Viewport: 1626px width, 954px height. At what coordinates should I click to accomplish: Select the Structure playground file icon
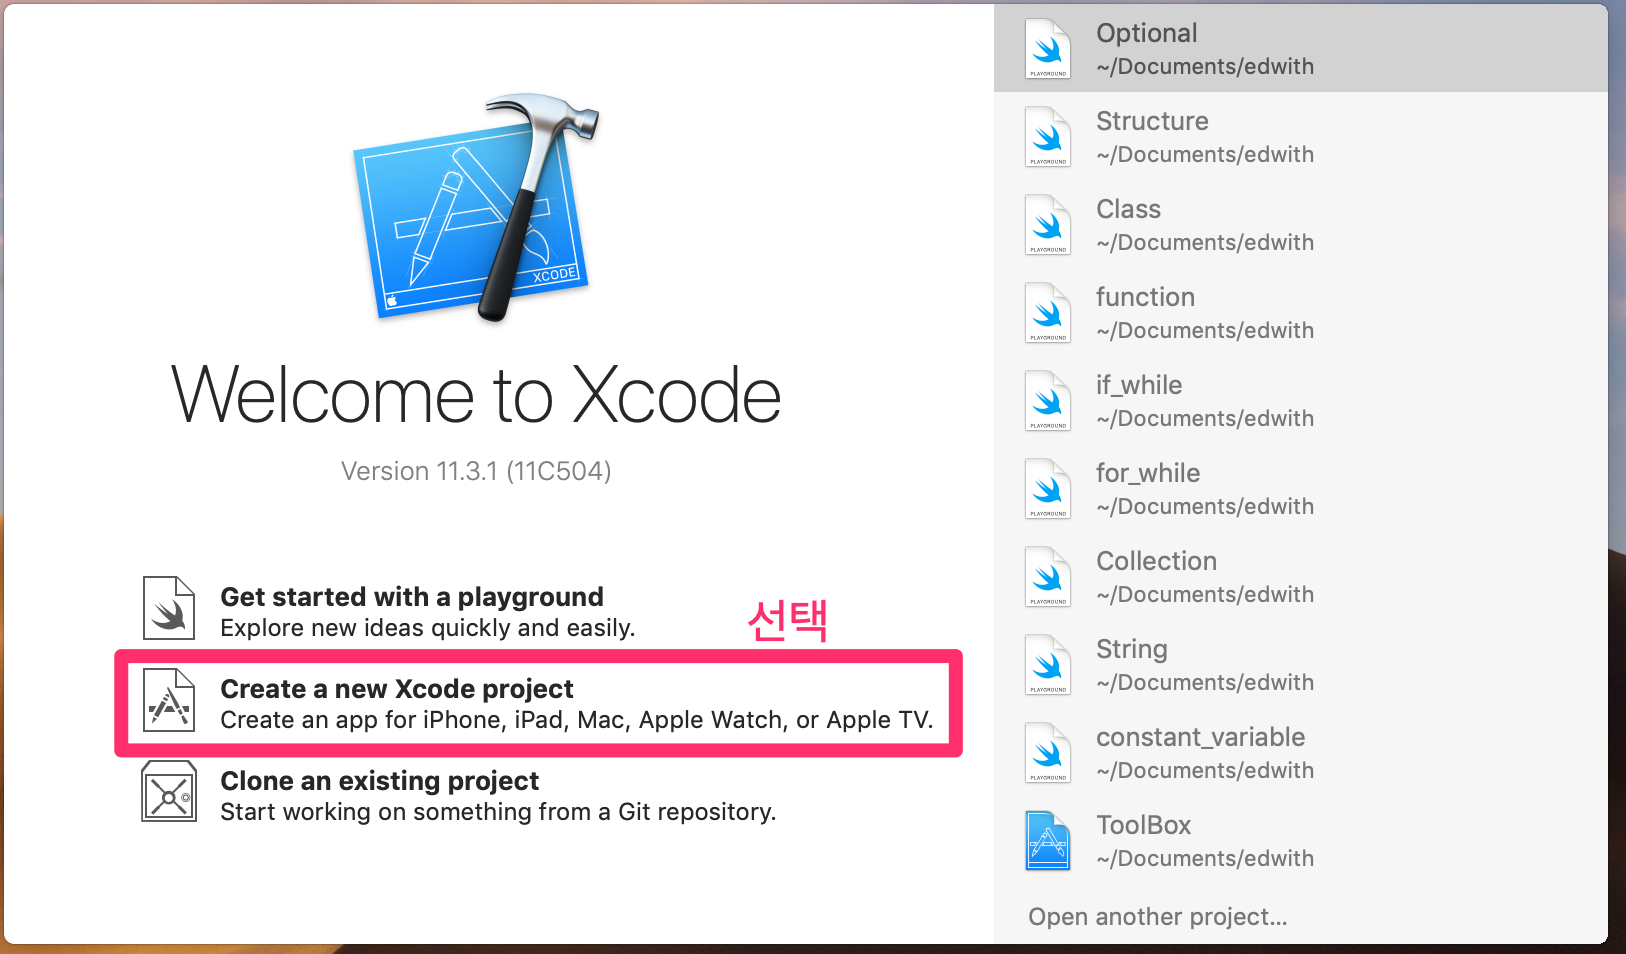coord(1048,137)
